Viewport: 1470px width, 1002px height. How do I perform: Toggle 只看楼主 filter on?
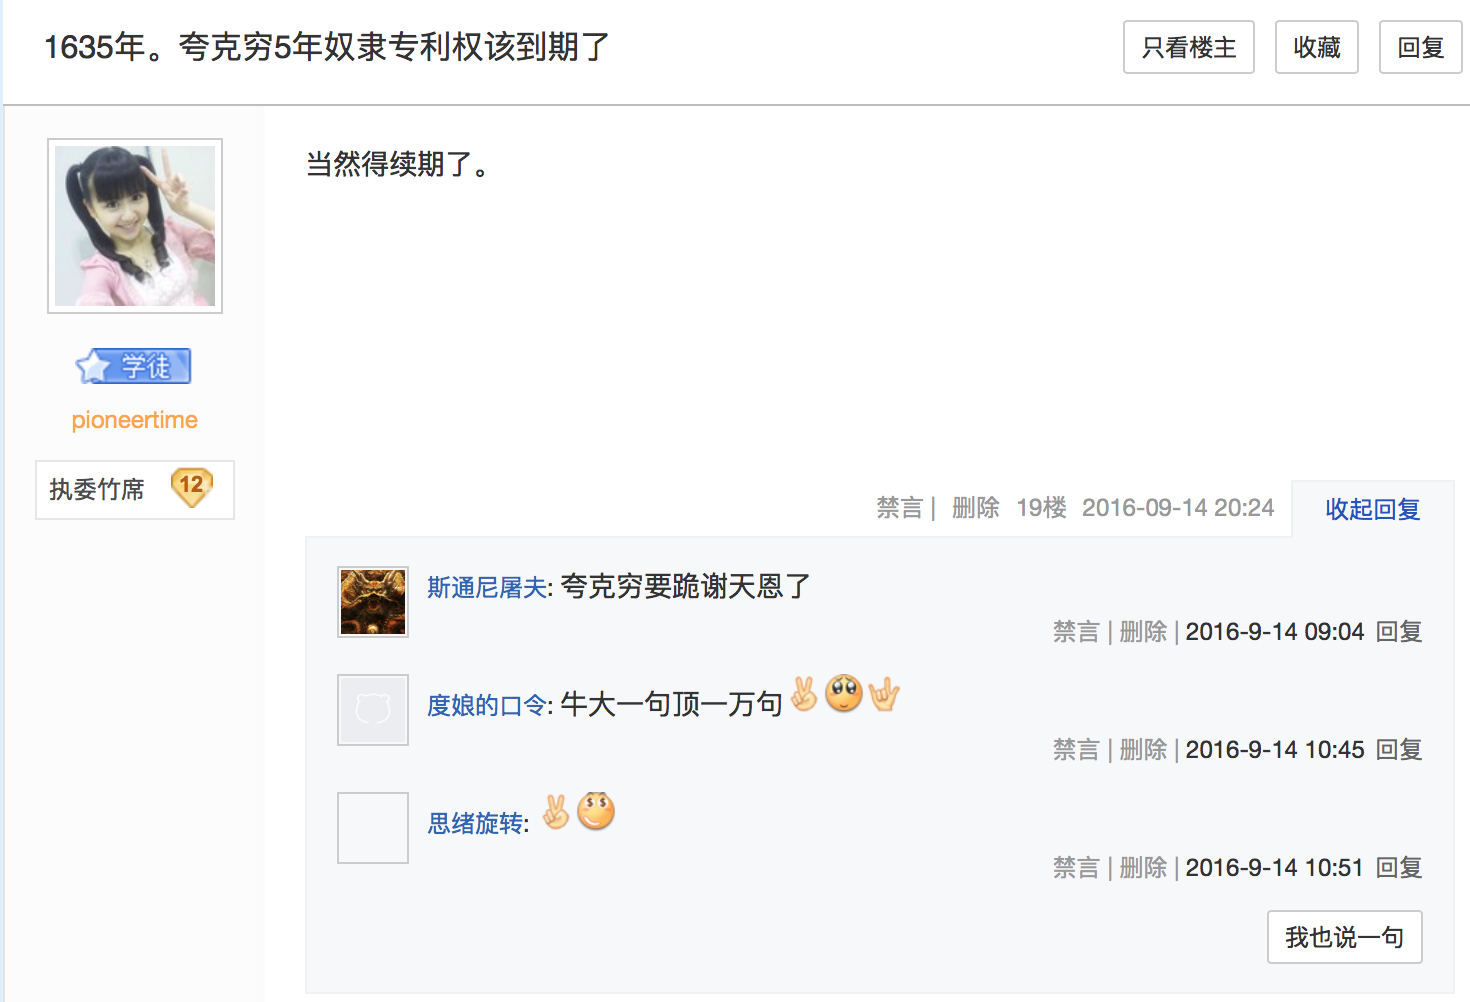tap(1188, 47)
